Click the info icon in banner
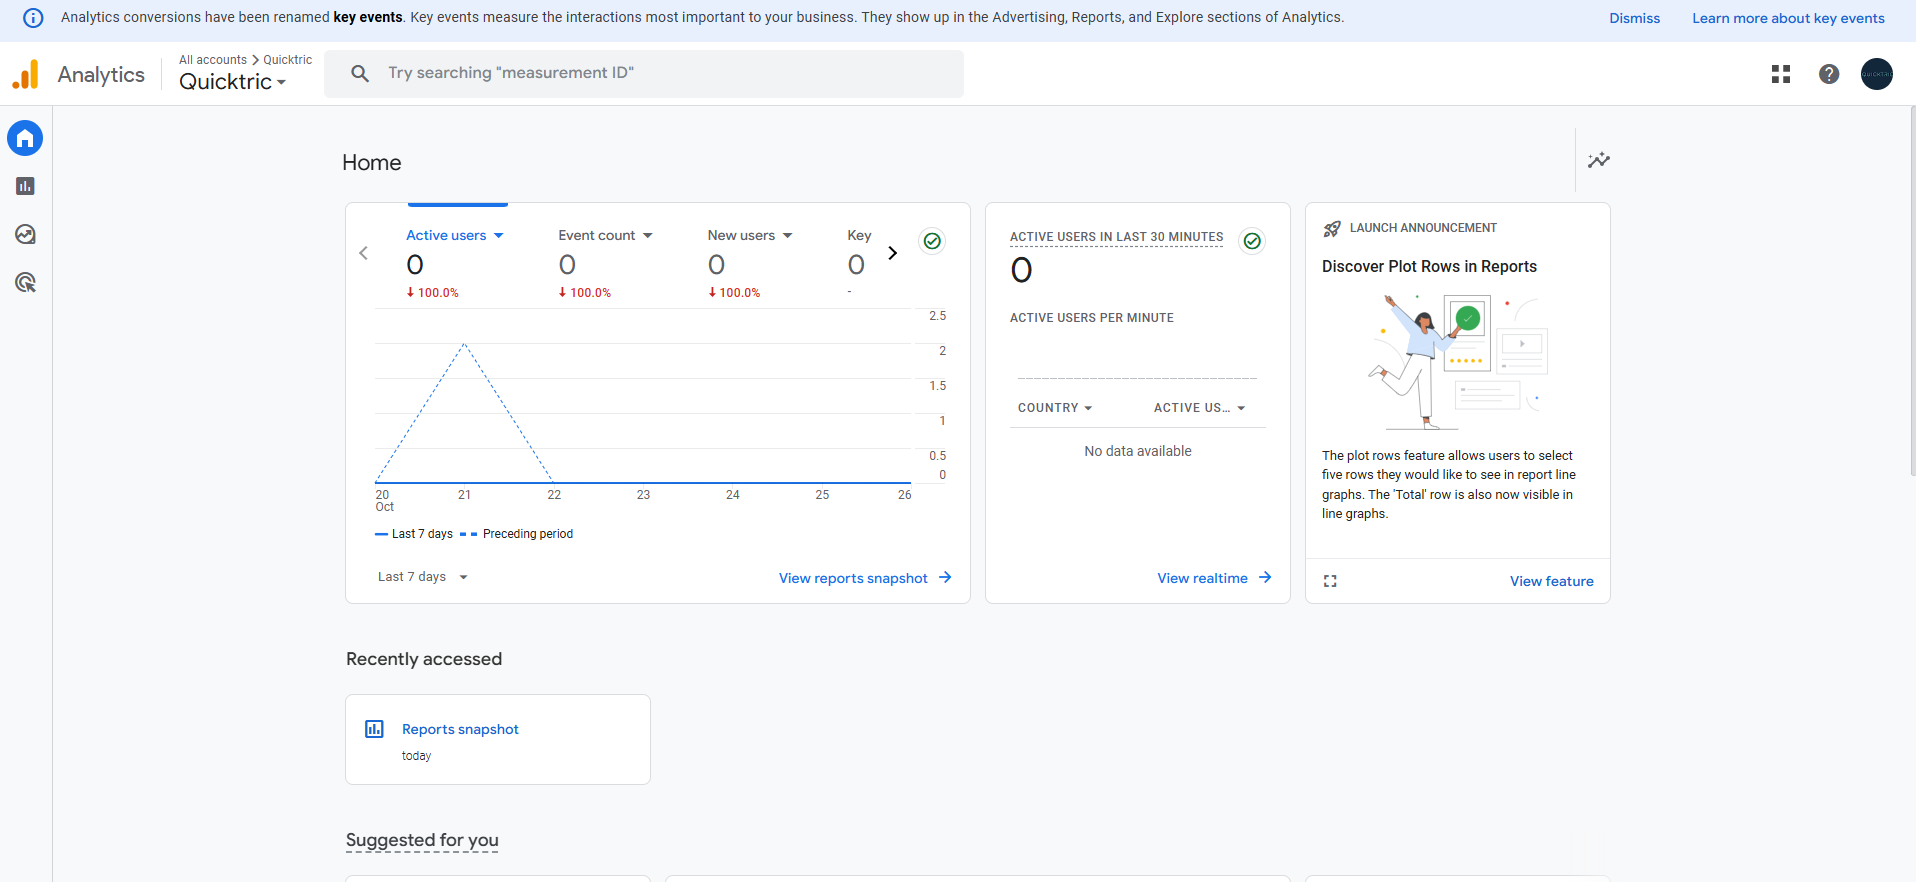Viewport: 1916px width, 882px height. pyautogui.click(x=33, y=18)
